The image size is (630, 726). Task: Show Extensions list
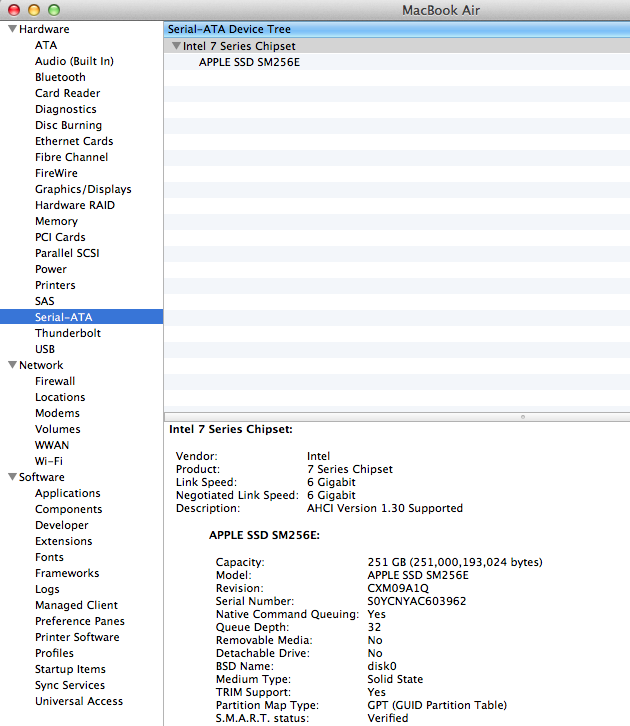click(63, 541)
